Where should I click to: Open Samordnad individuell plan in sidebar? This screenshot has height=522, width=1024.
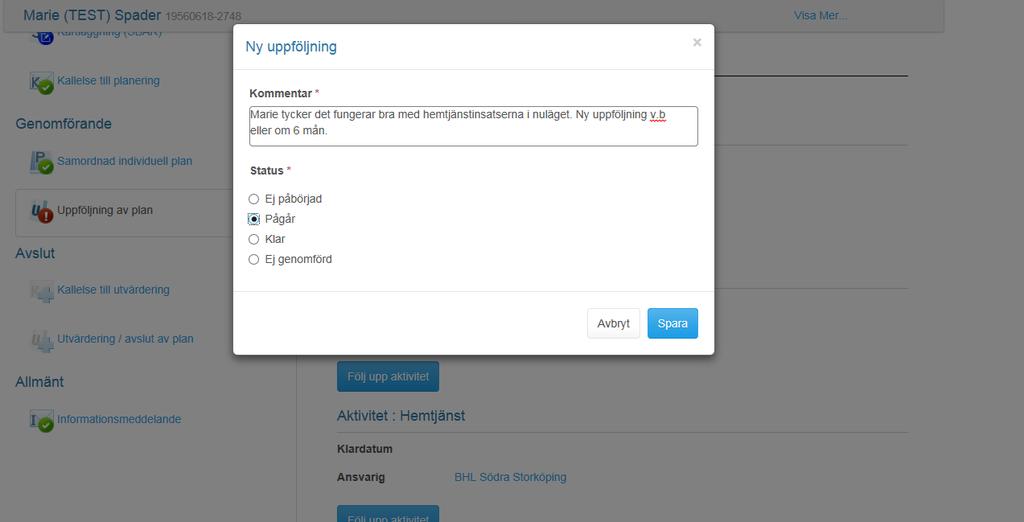(x=125, y=161)
